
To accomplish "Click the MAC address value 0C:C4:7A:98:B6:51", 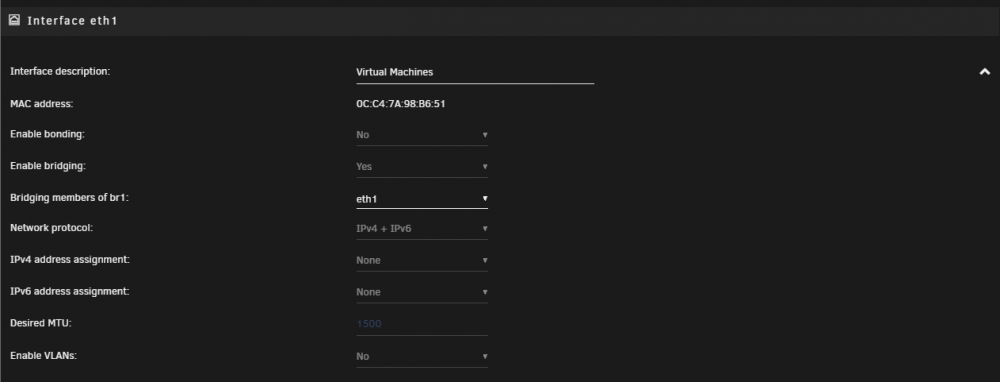I will point(401,104).
